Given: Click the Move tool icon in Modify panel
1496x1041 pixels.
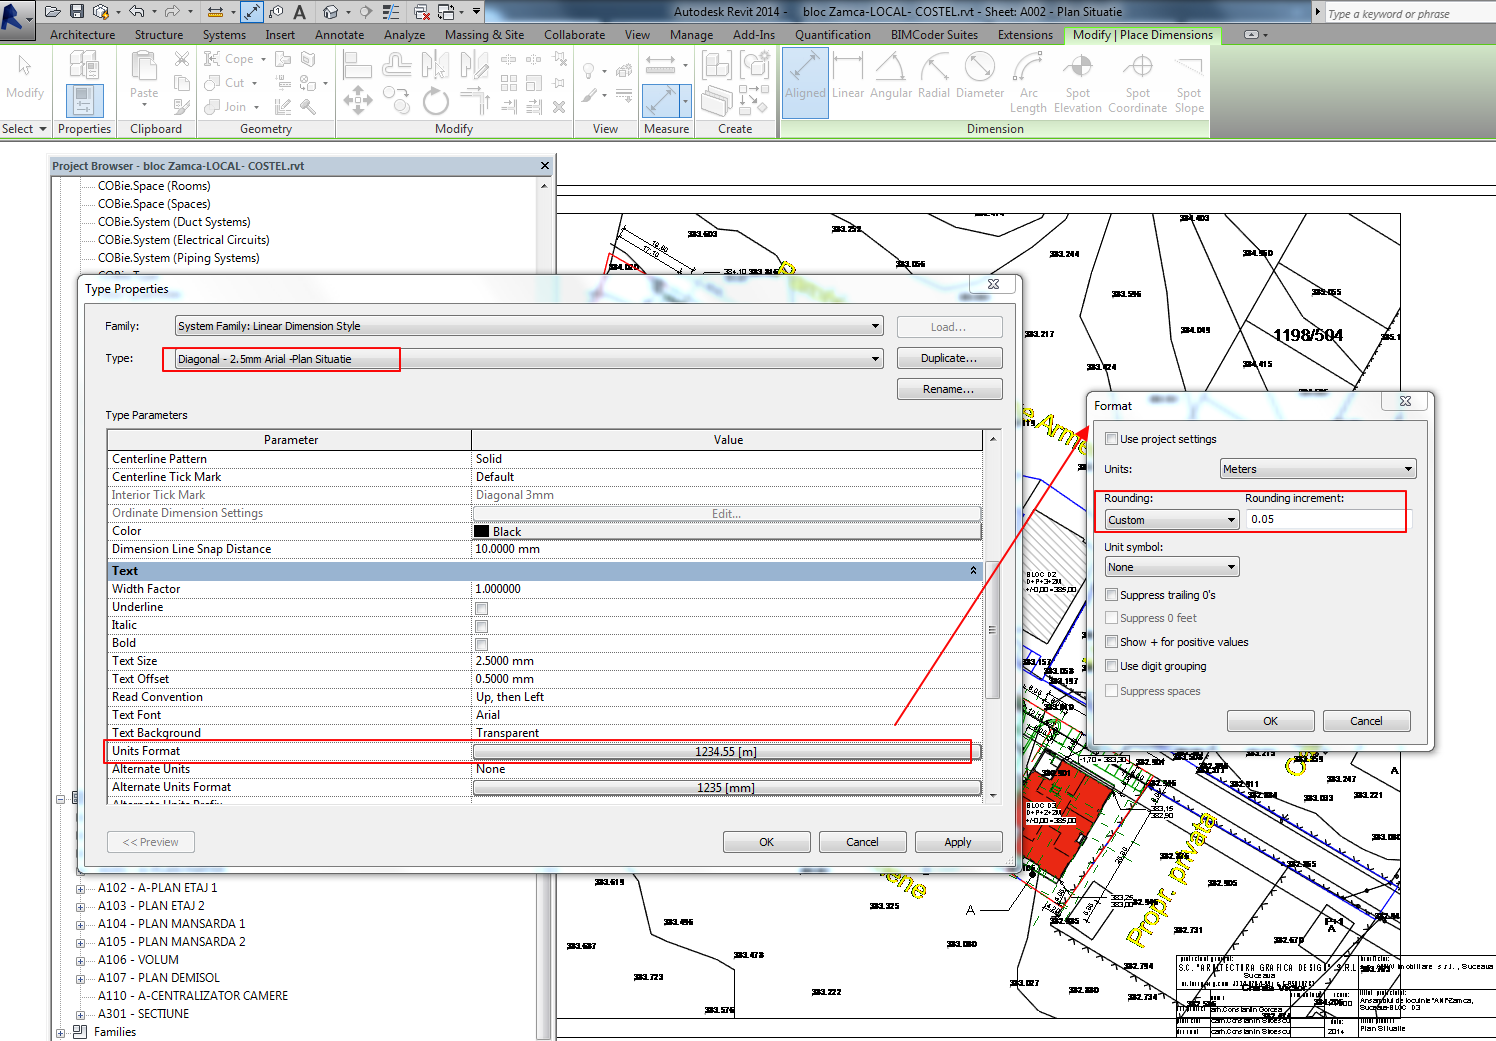Looking at the screenshot, I should pos(358,99).
